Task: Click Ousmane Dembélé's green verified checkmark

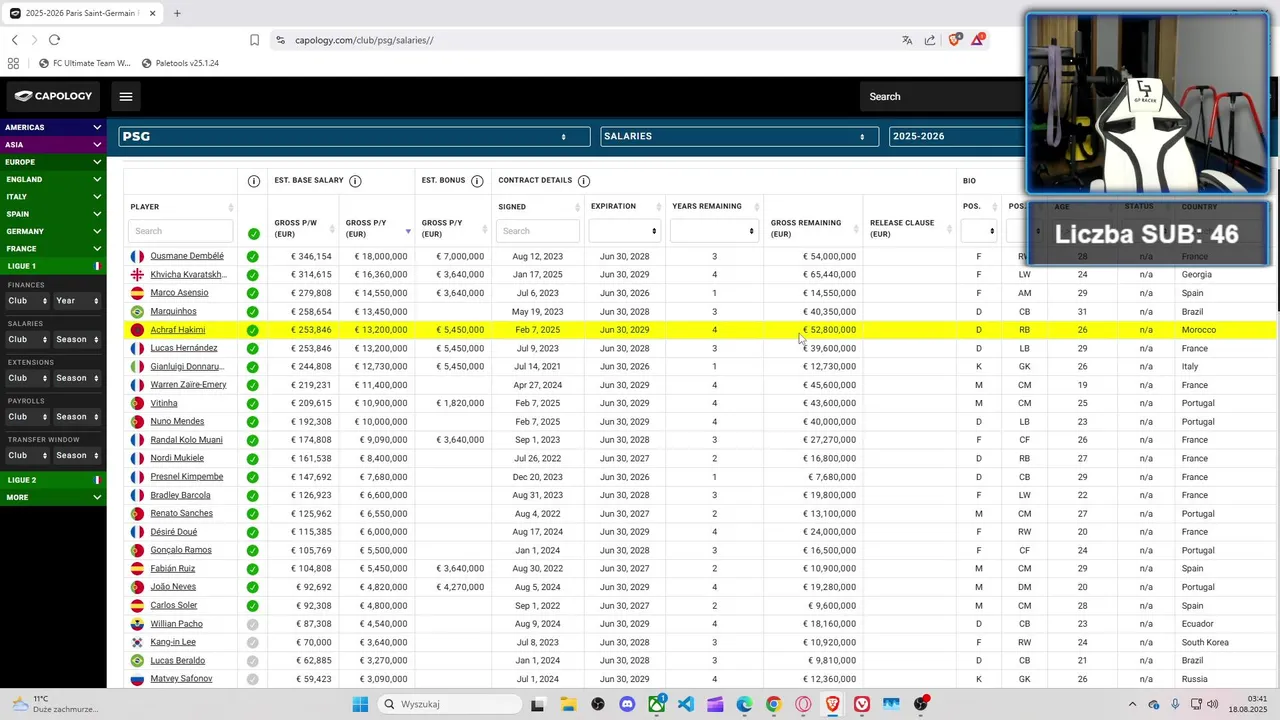Action: tap(253, 257)
